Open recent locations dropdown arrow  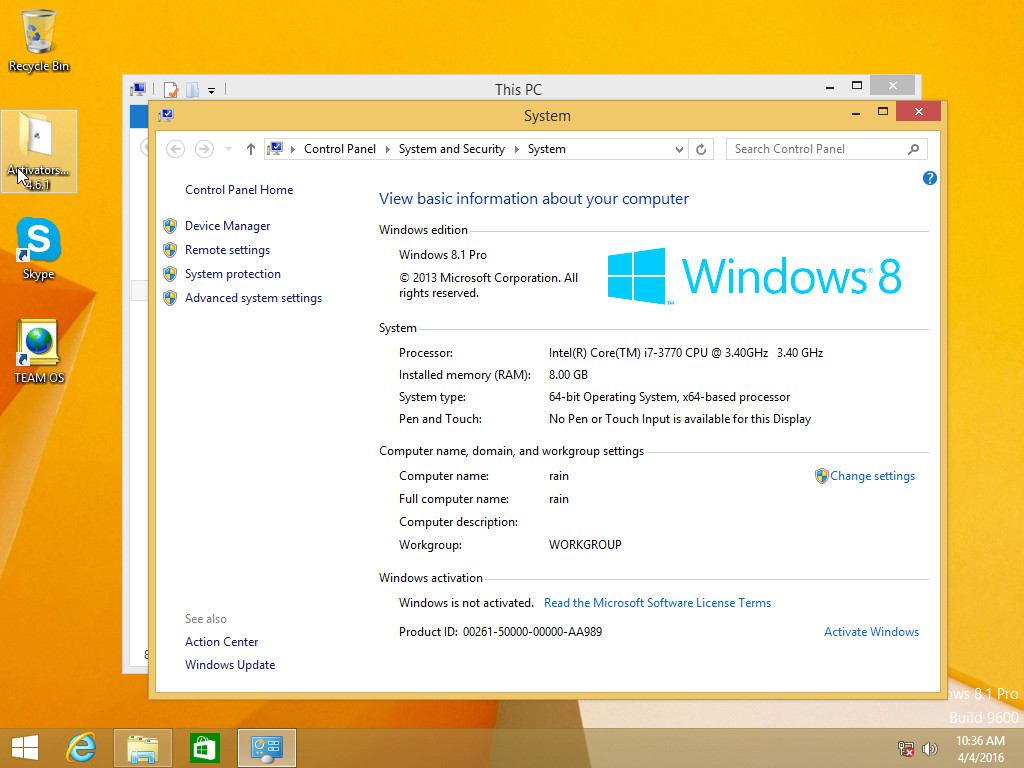tap(228, 149)
